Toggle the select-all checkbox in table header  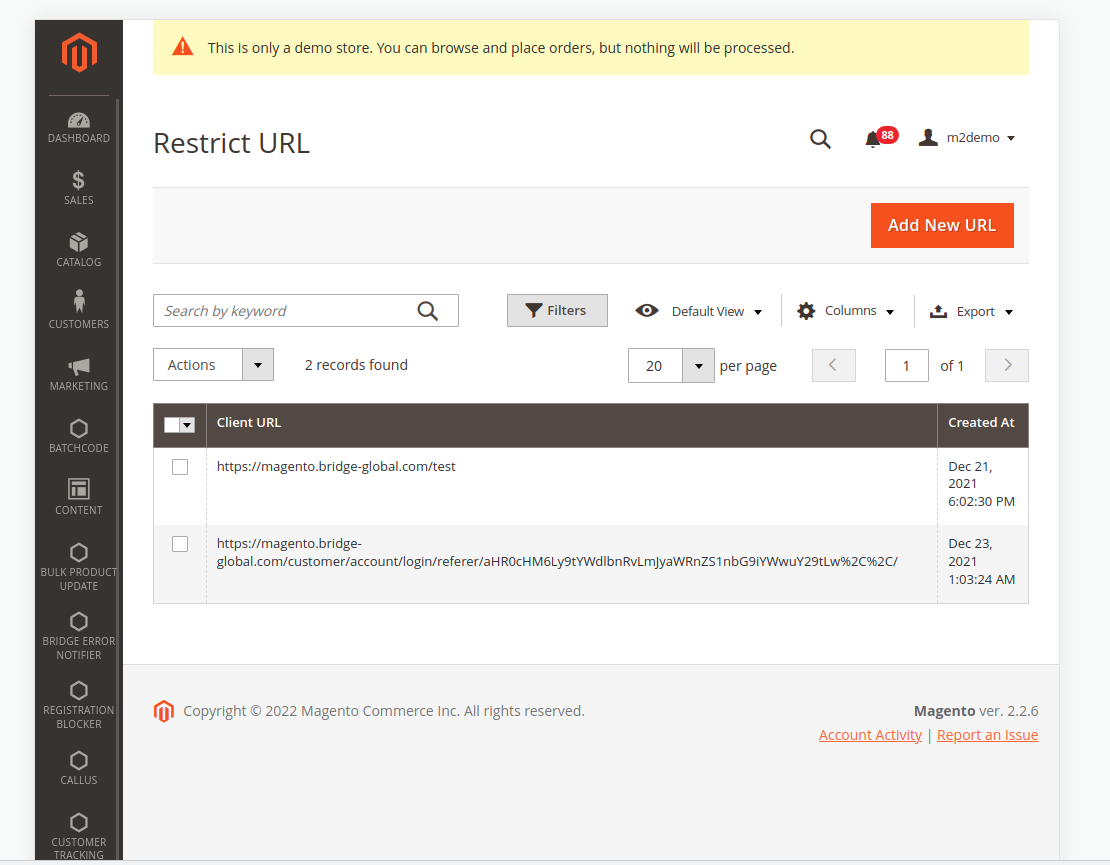pos(172,425)
